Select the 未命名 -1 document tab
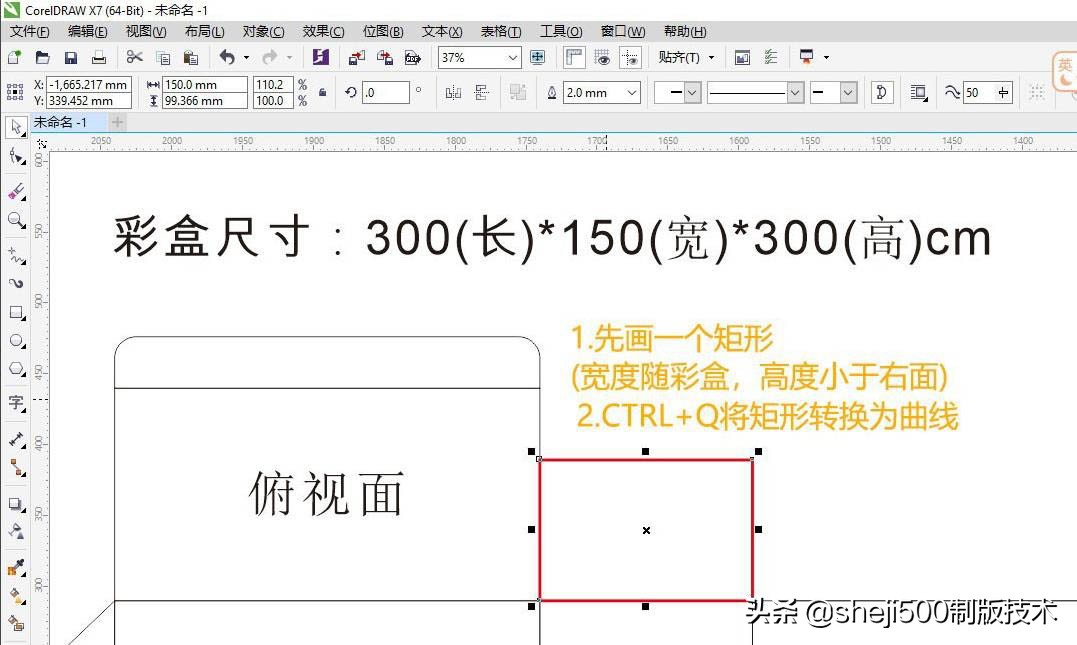 point(68,122)
